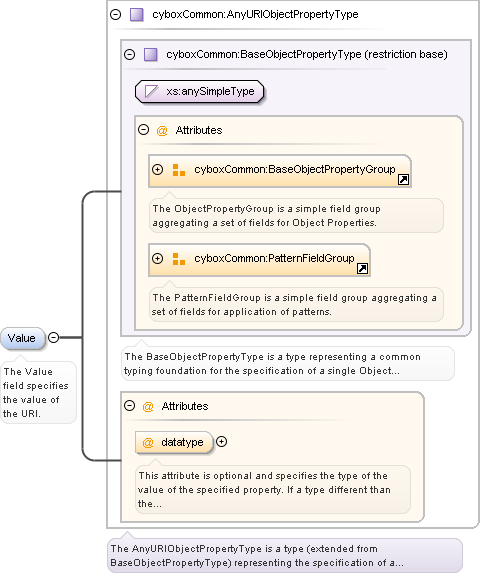The height and width of the screenshot is (576, 481).
Task: Click the xs:anySimpleType triangle icon
Action: pyautogui.click(x=151, y=91)
